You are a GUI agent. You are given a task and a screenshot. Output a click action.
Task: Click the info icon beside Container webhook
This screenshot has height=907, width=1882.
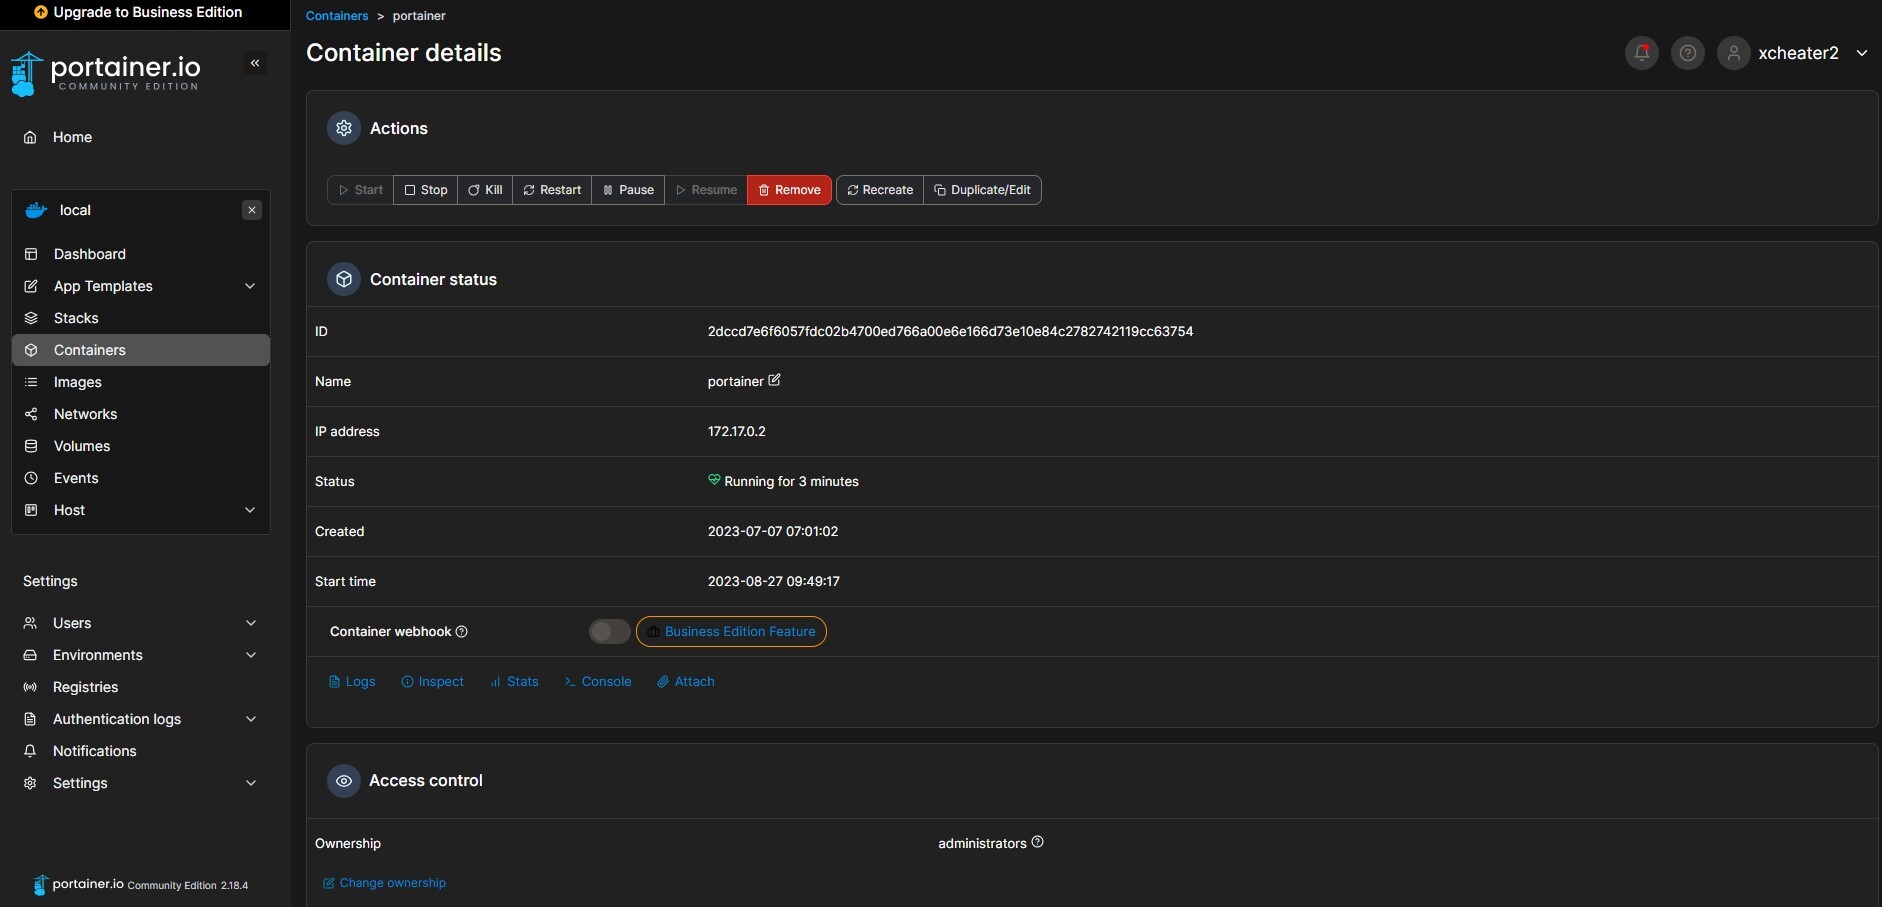[x=462, y=631]
